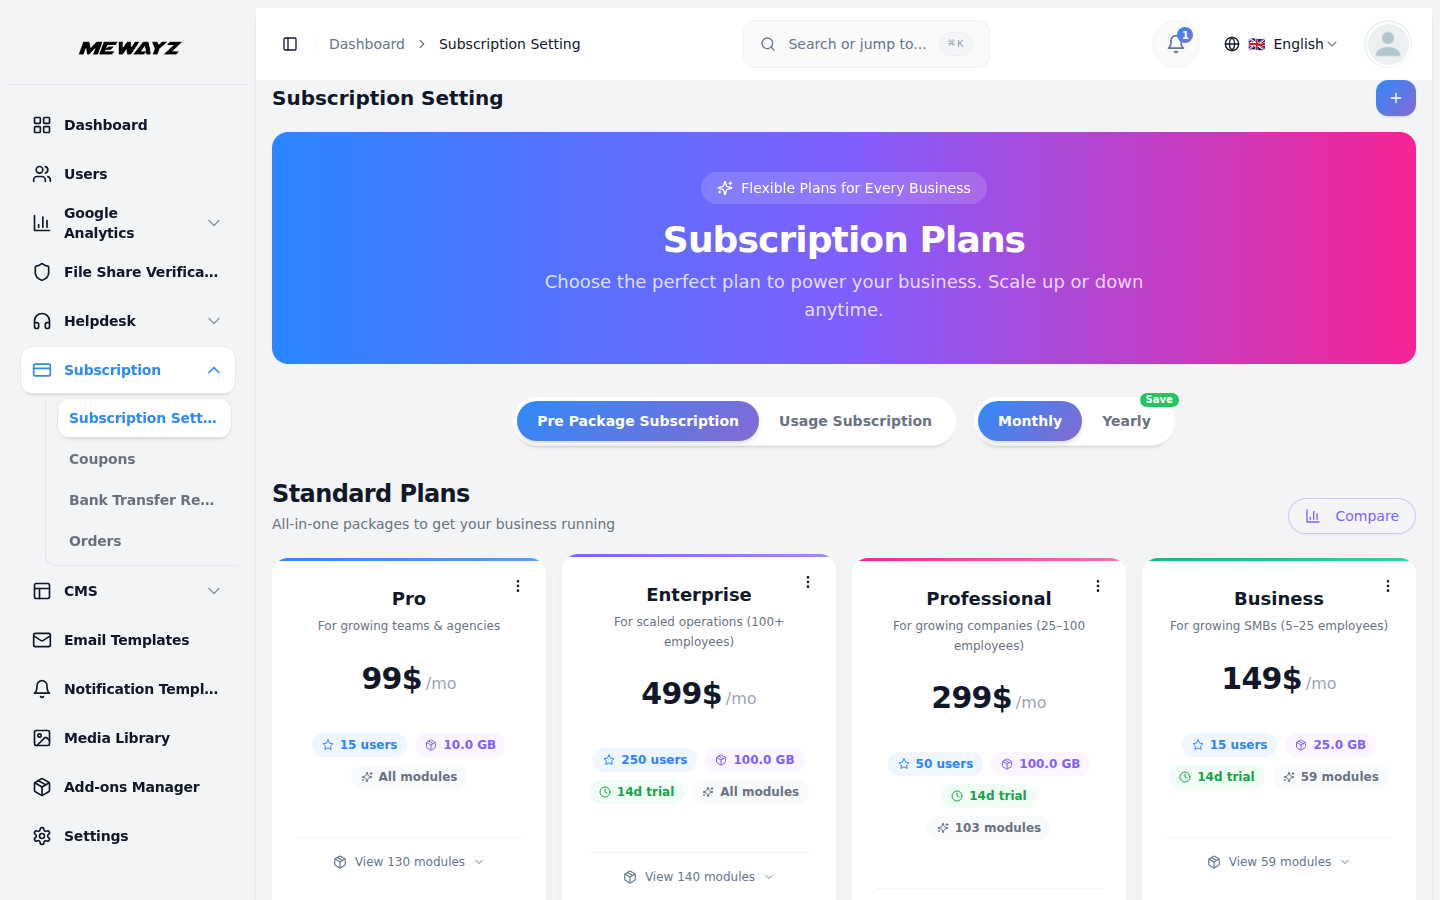Expand the Google Analytics menu
The width and height of the screenshot is (1440, 900).
213,222
